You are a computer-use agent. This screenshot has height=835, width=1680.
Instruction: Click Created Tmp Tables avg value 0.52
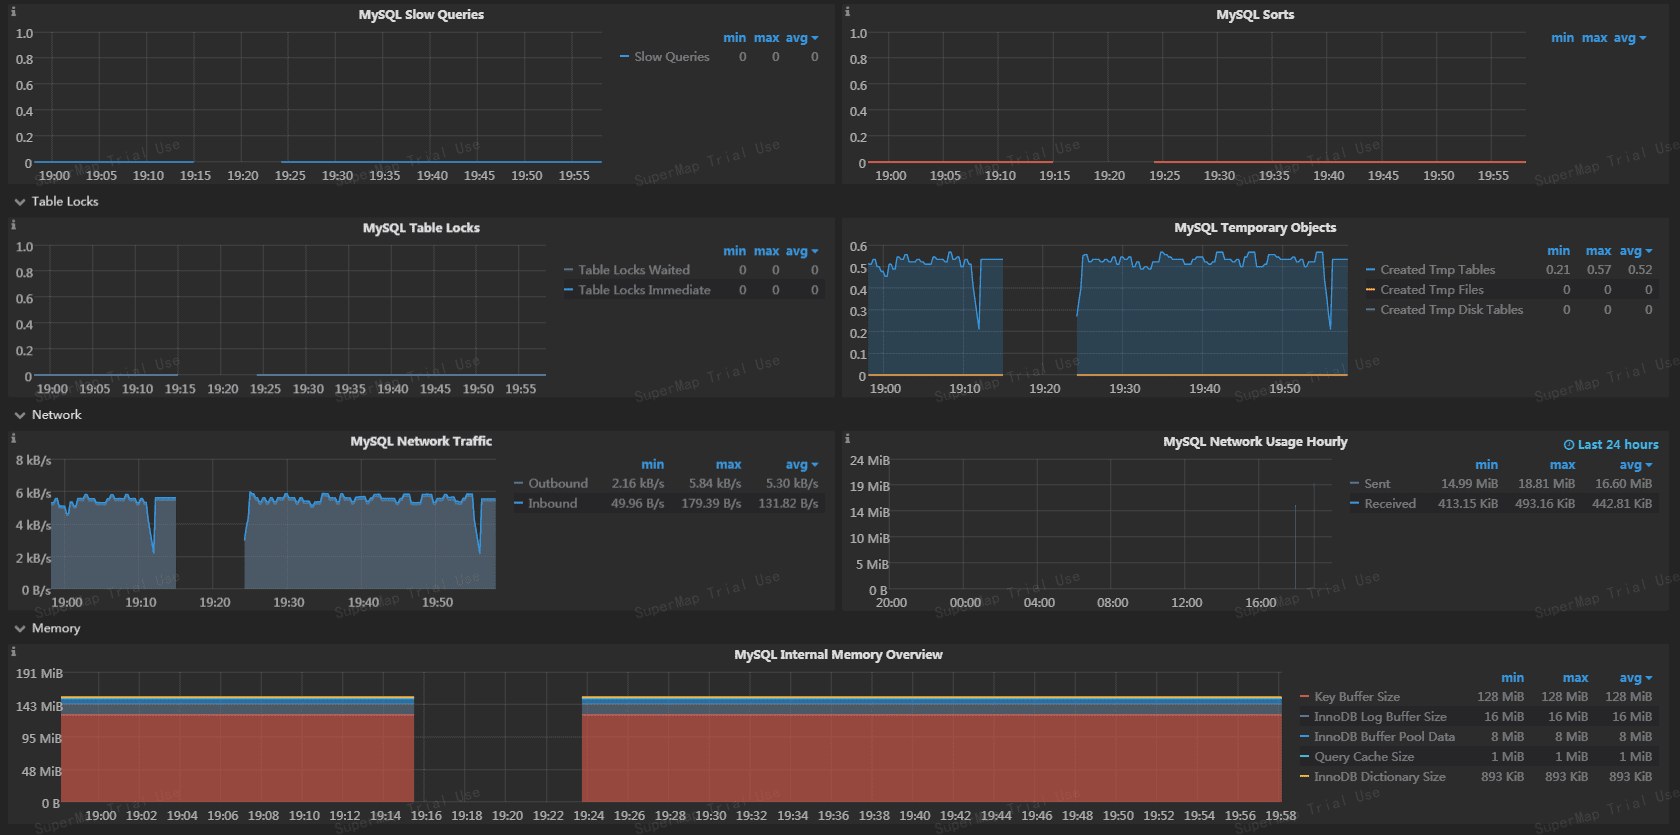pyautogui.click(x=1640, y=270)
